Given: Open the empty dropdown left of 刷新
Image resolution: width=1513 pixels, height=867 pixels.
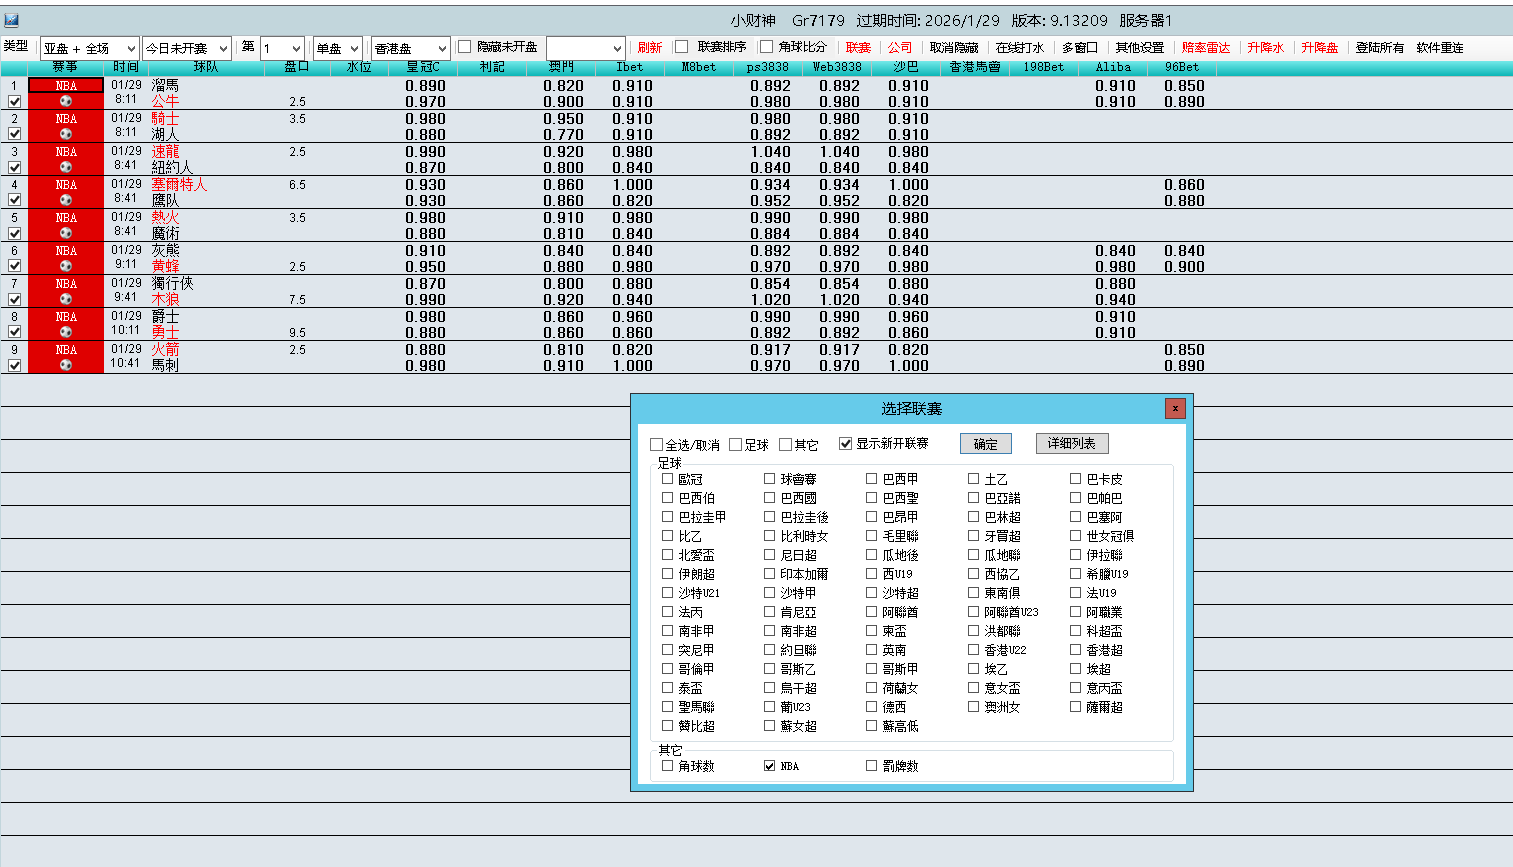Looking at the screenshot, I should pos(586,48).
